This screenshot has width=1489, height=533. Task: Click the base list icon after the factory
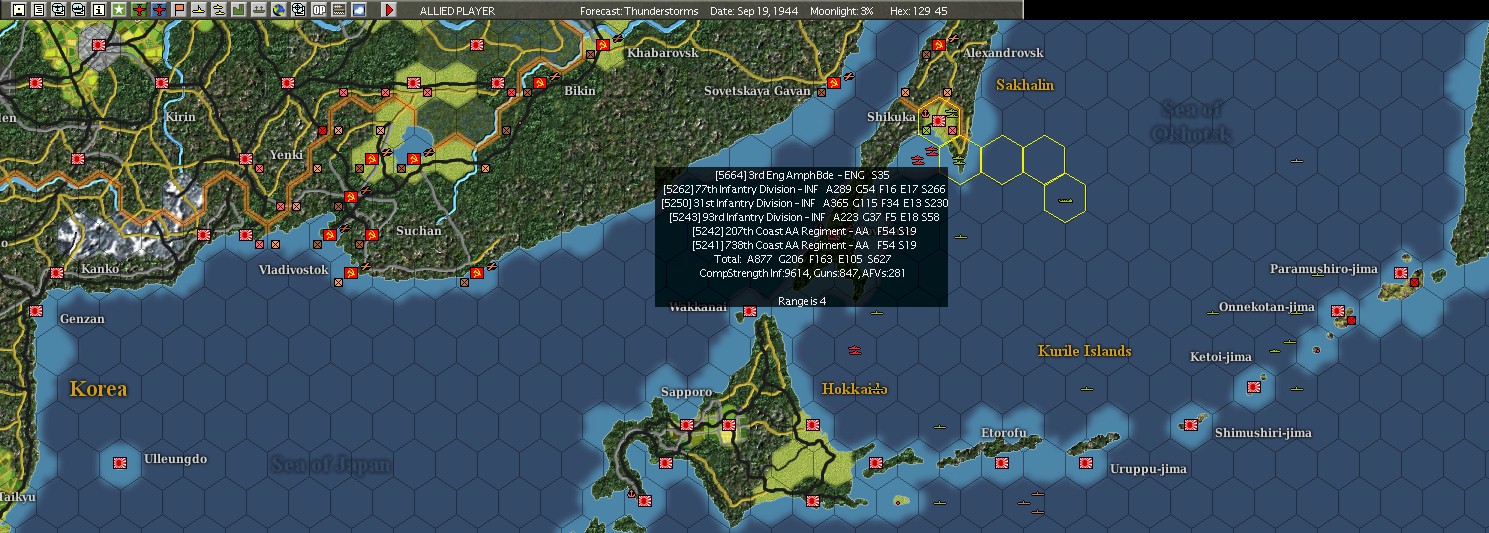coord(259,10)
